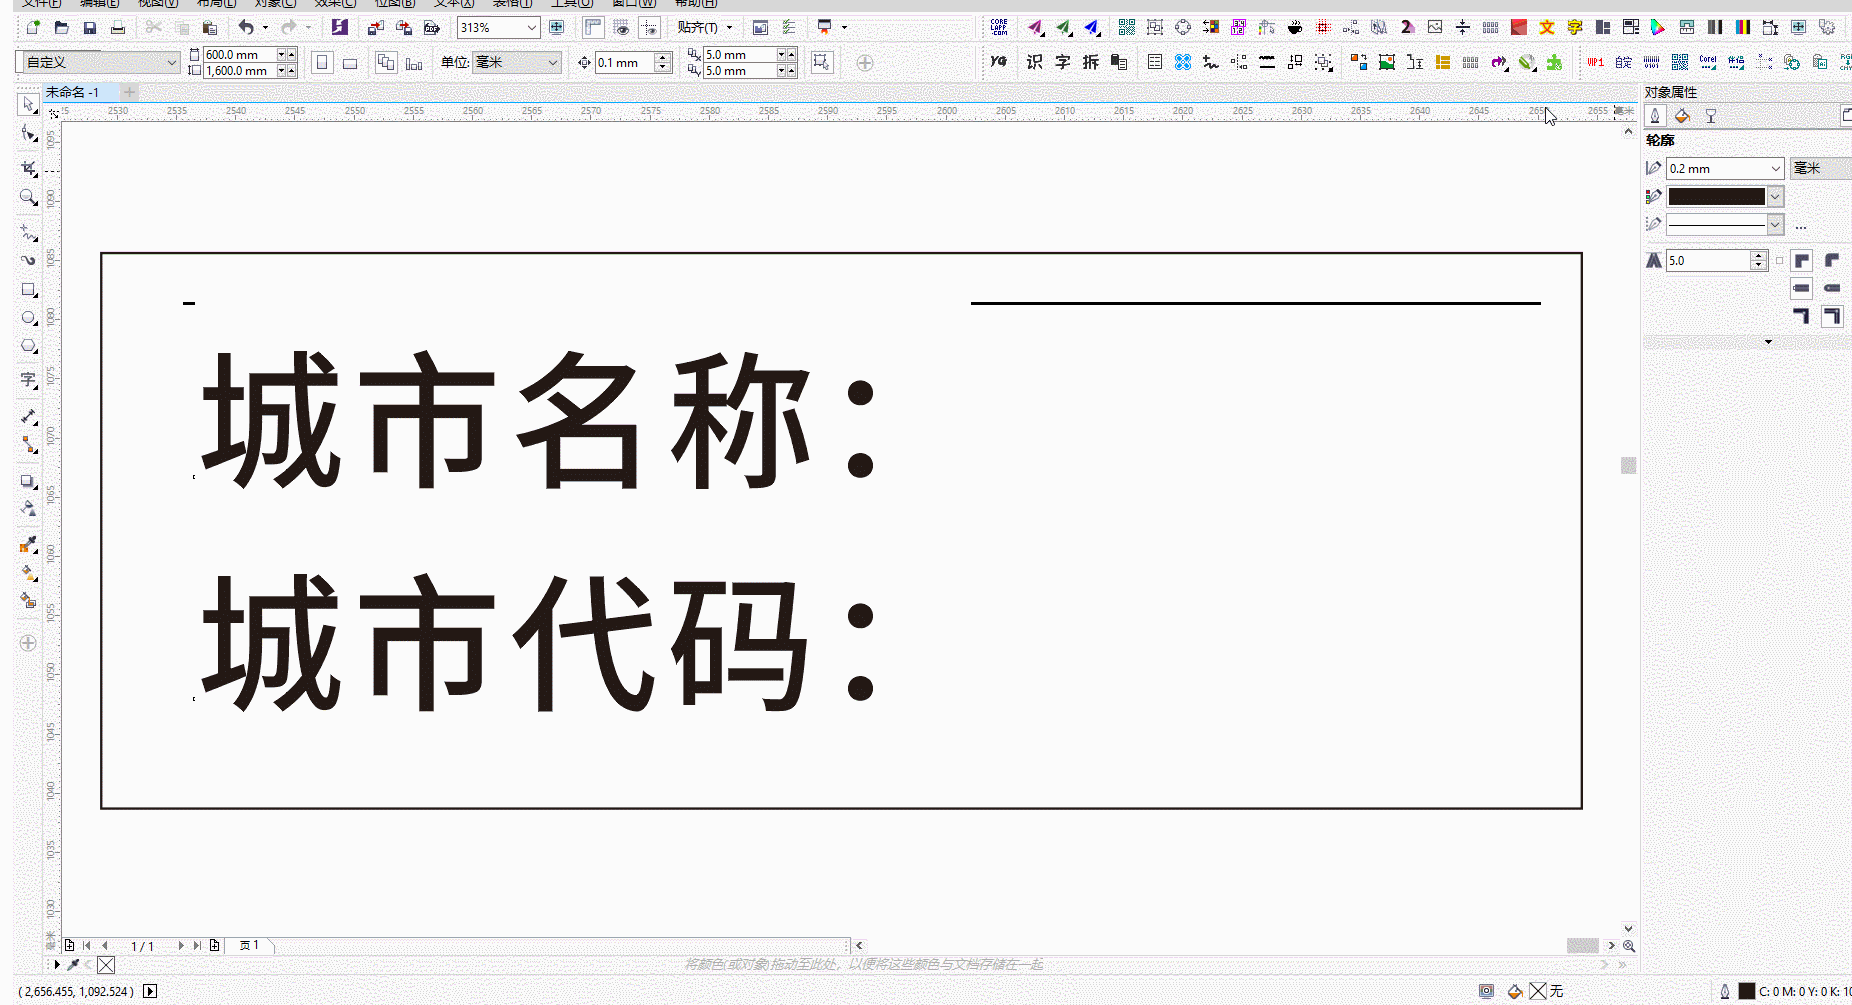
Task: Select the Shape tool
Action: coord(28,134)
